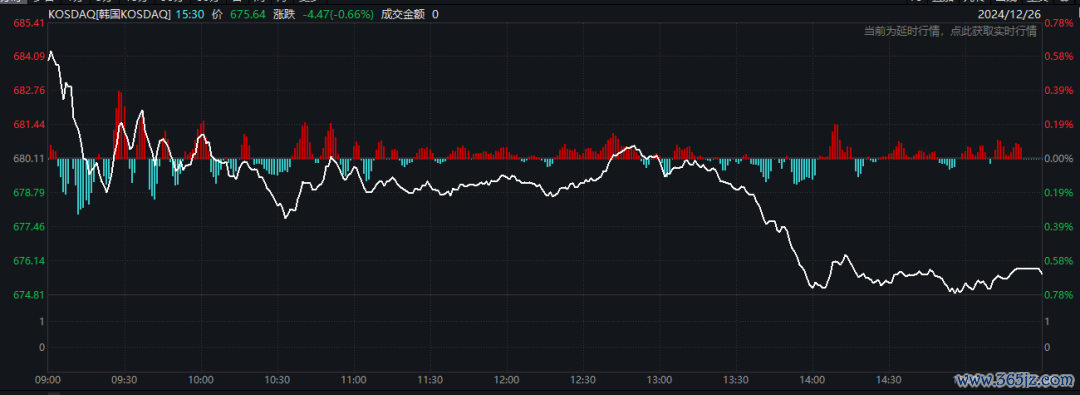The height and width of the screenshot is (395, 1080).
Task: Click the tallest red volume bar near 09:30
Action: coord(119,125)
